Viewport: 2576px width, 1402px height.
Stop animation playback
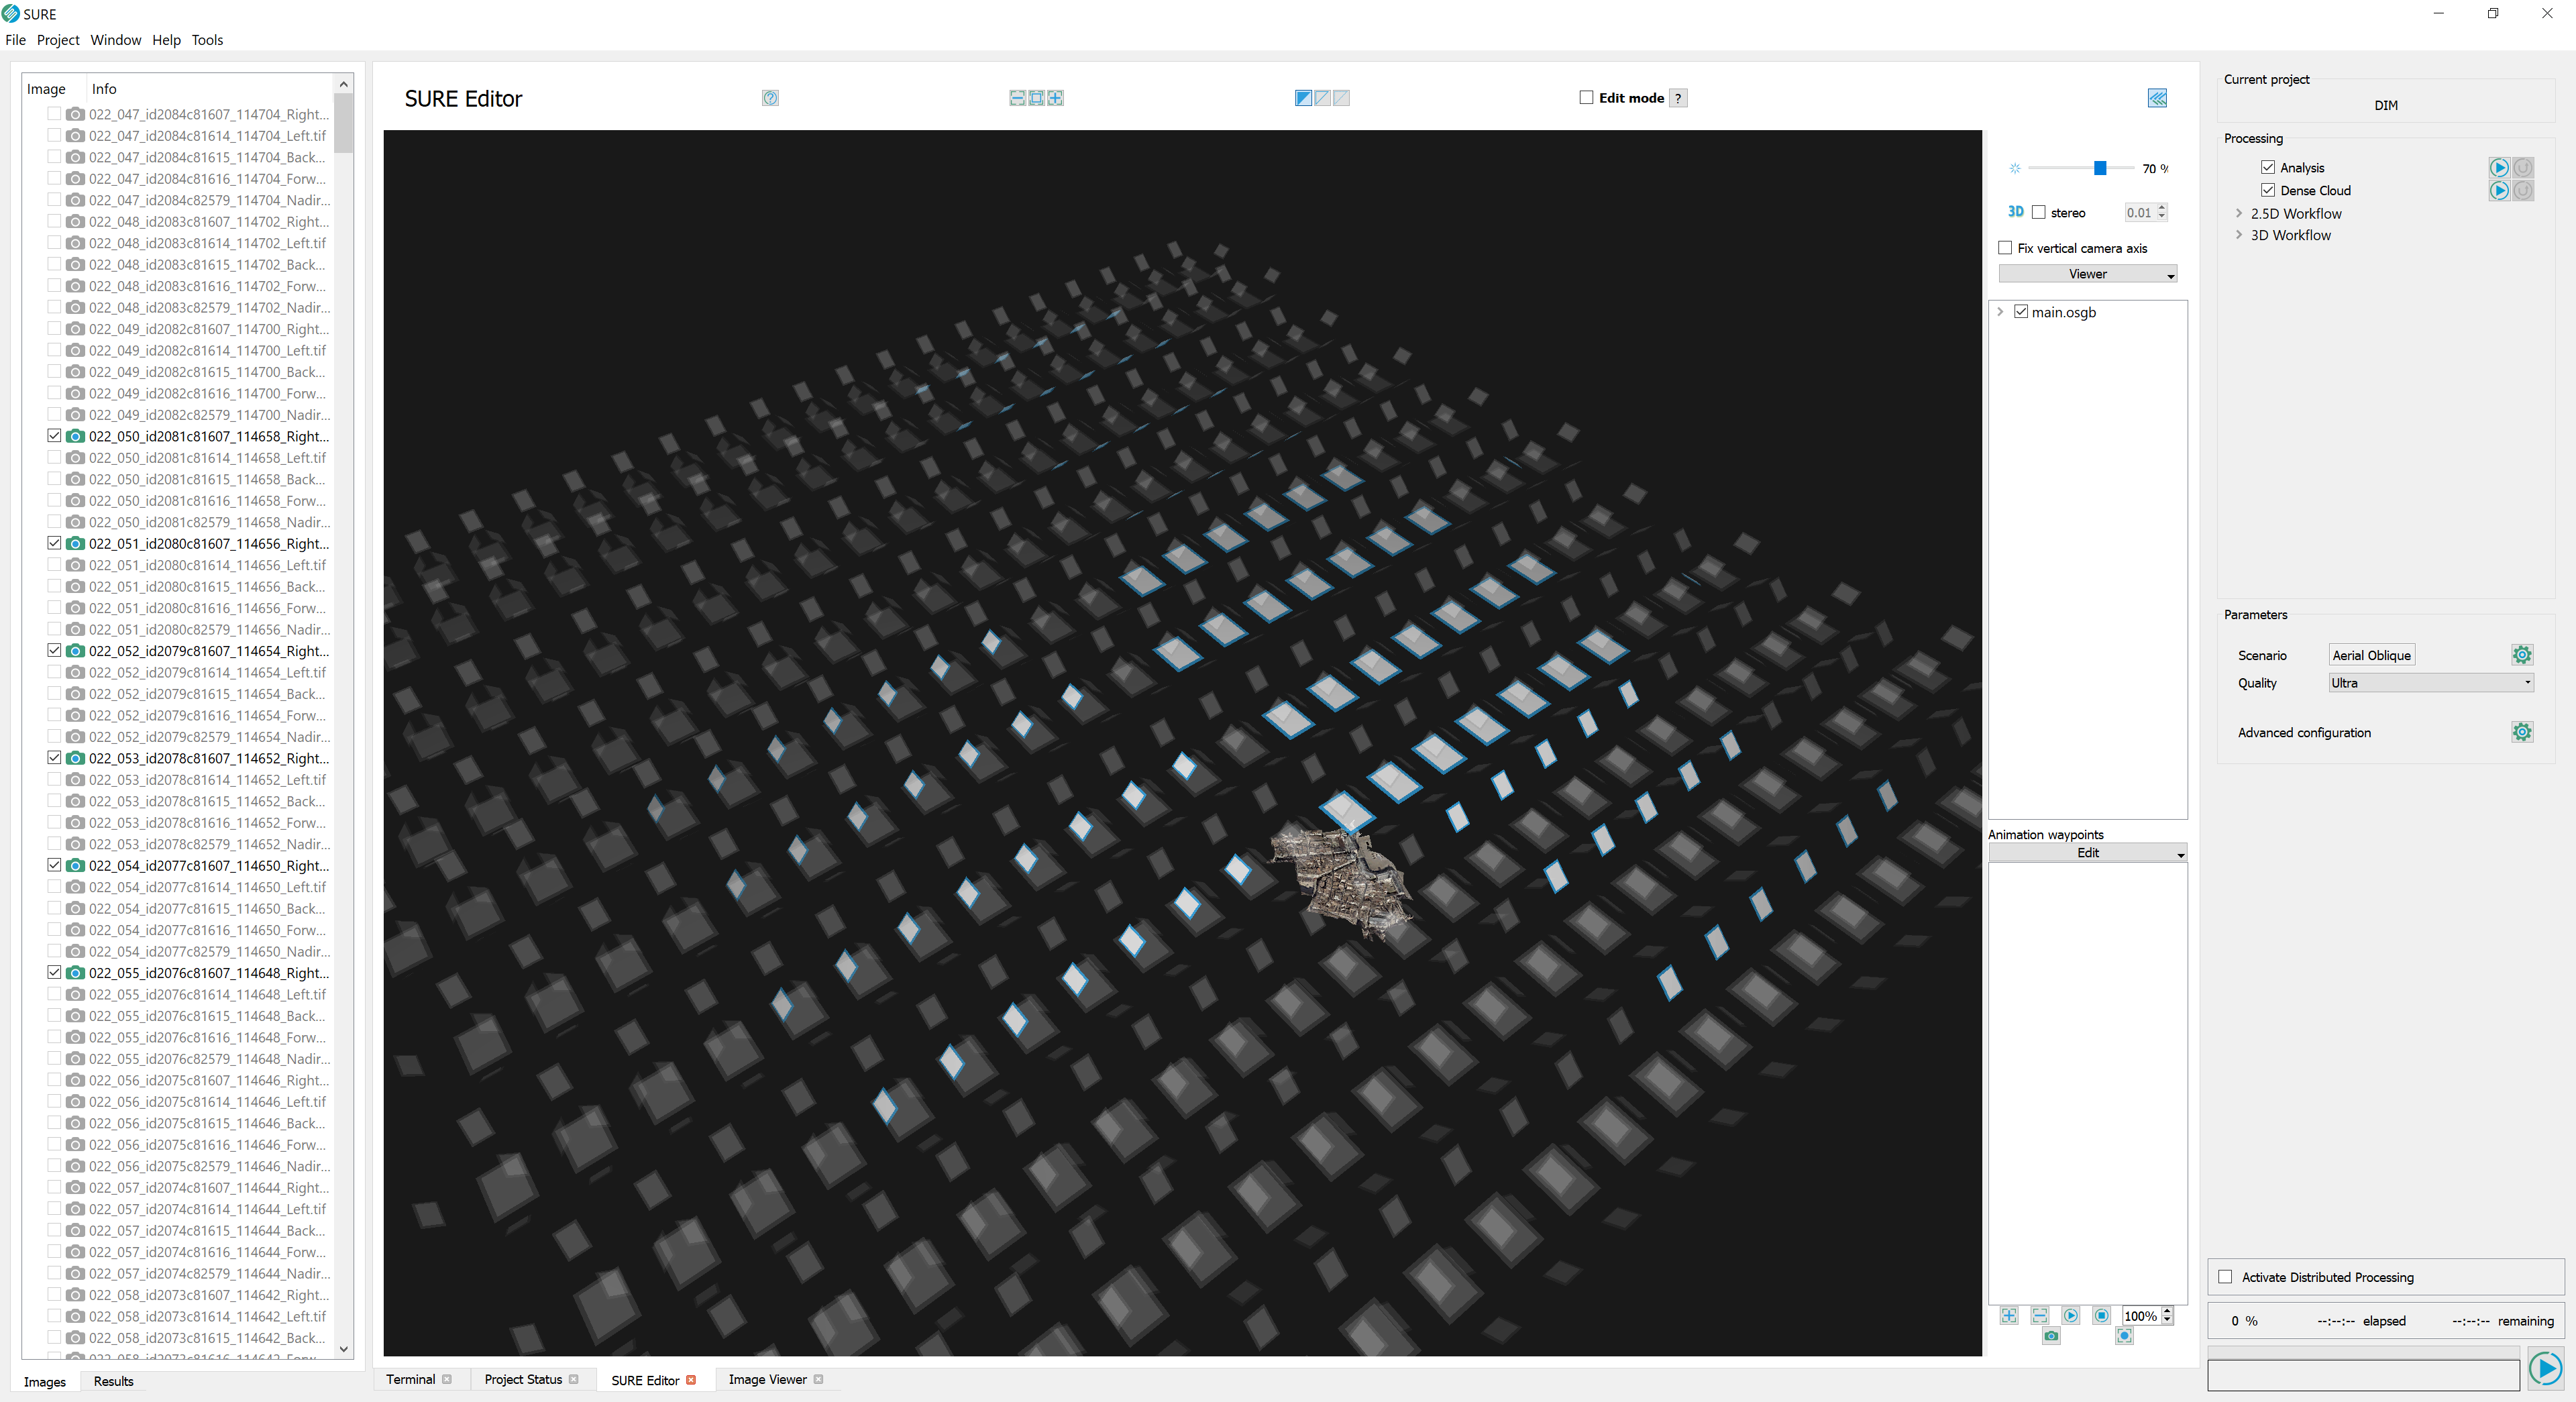pyautogui.click(x=2102, y=1316)
